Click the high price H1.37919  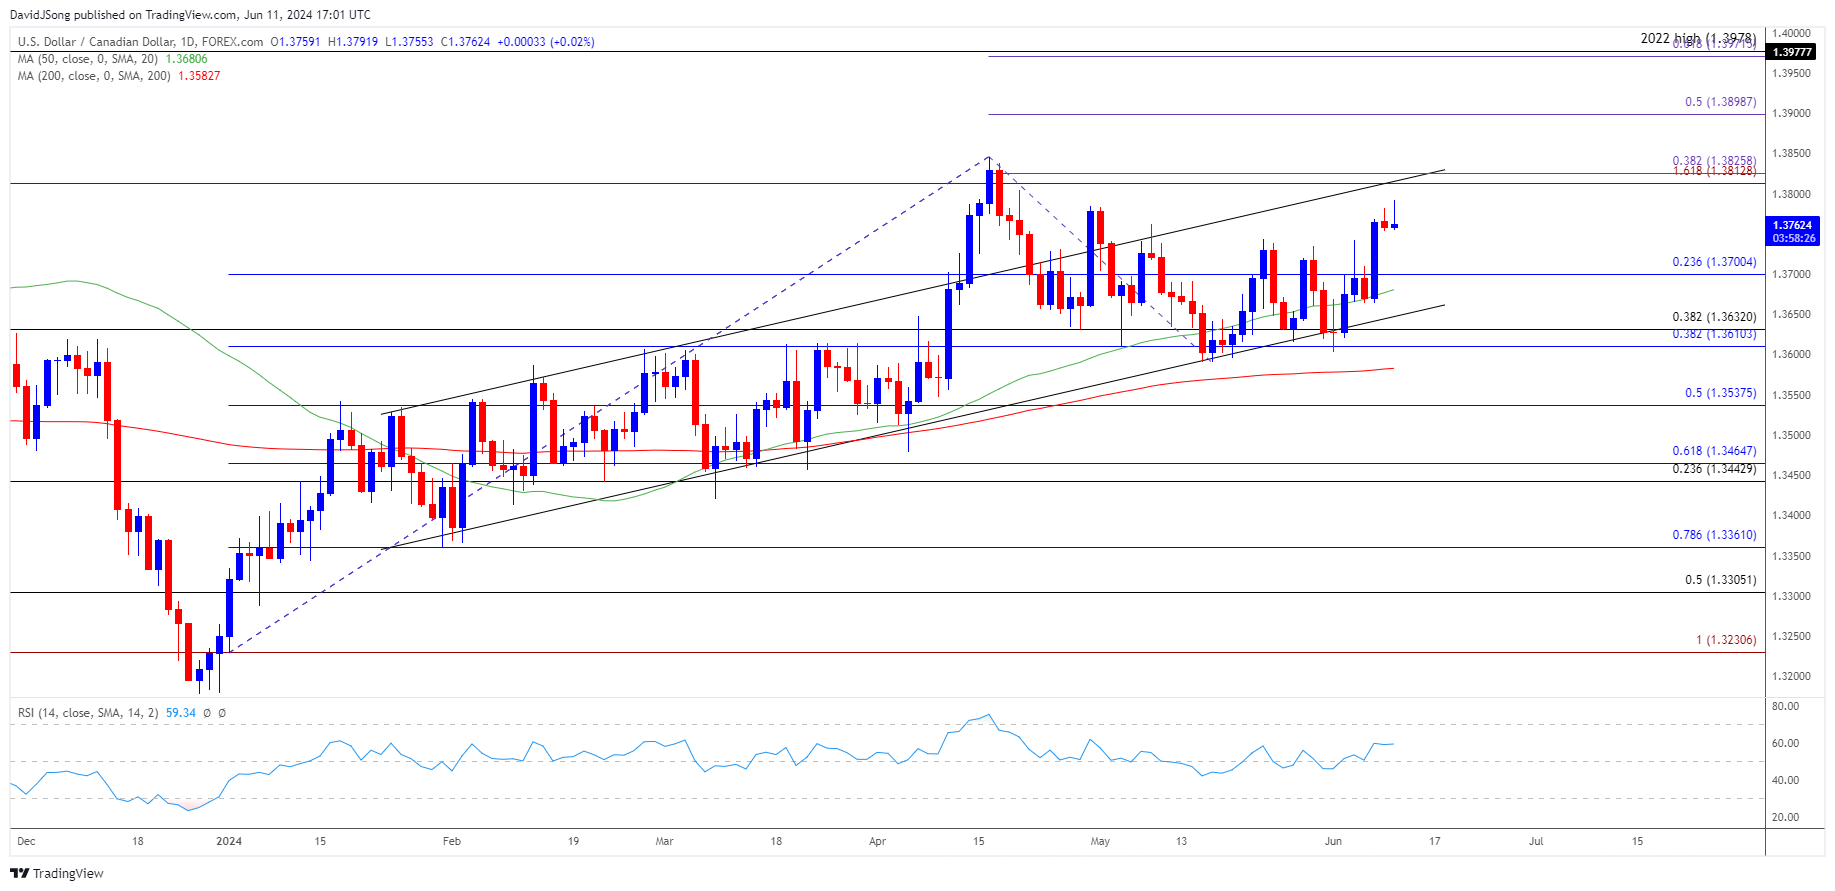[x=353, y=42]
